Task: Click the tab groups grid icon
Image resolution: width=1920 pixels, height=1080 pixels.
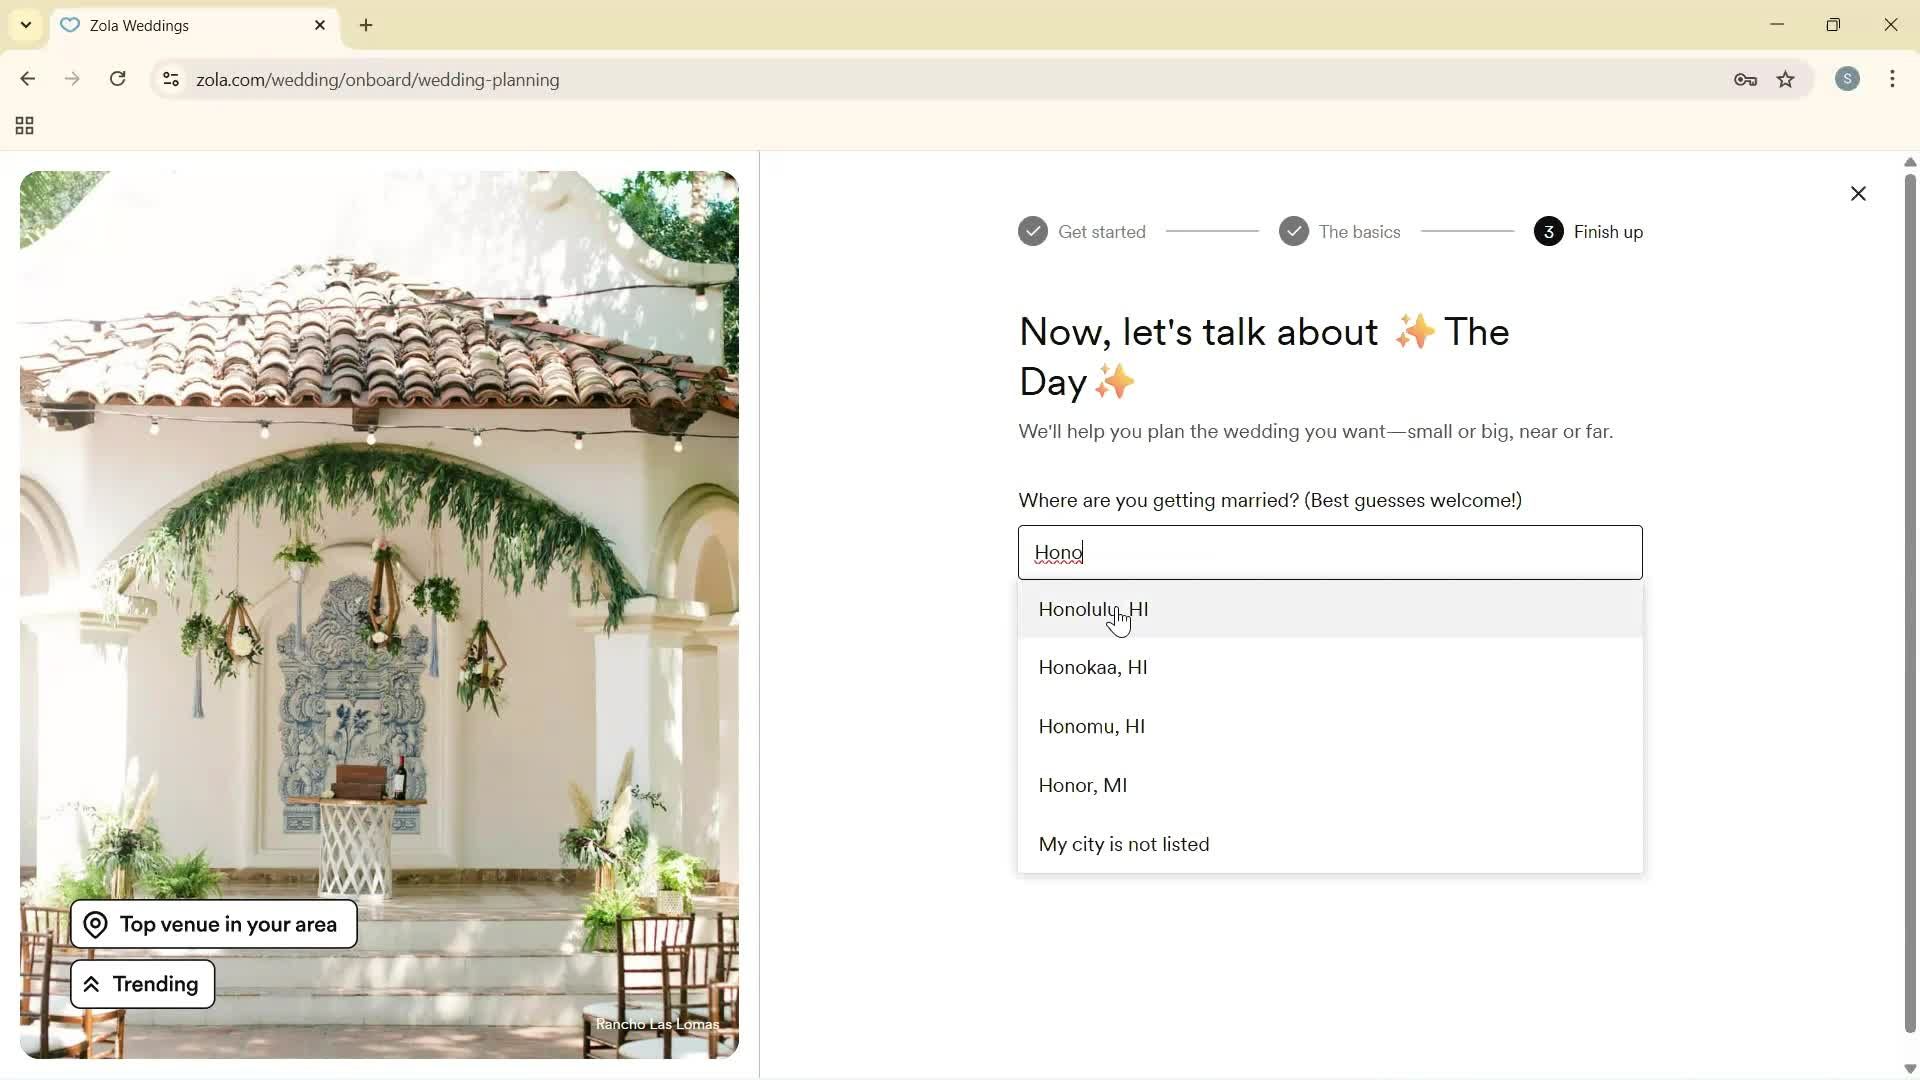Action: click(x=23, y=126)
